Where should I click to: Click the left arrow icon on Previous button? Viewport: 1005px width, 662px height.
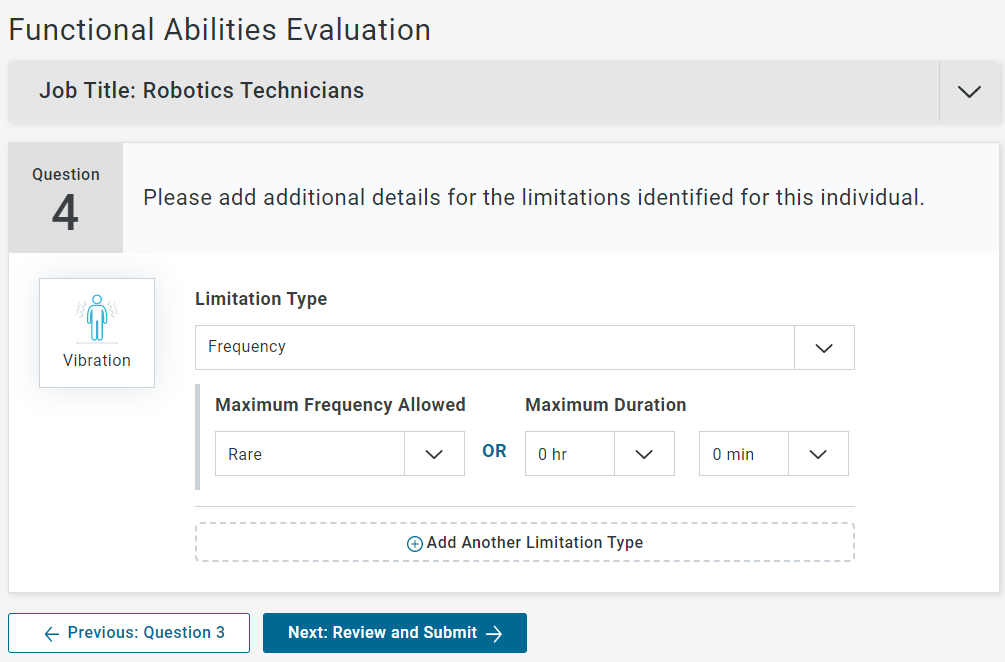point(52,633)
